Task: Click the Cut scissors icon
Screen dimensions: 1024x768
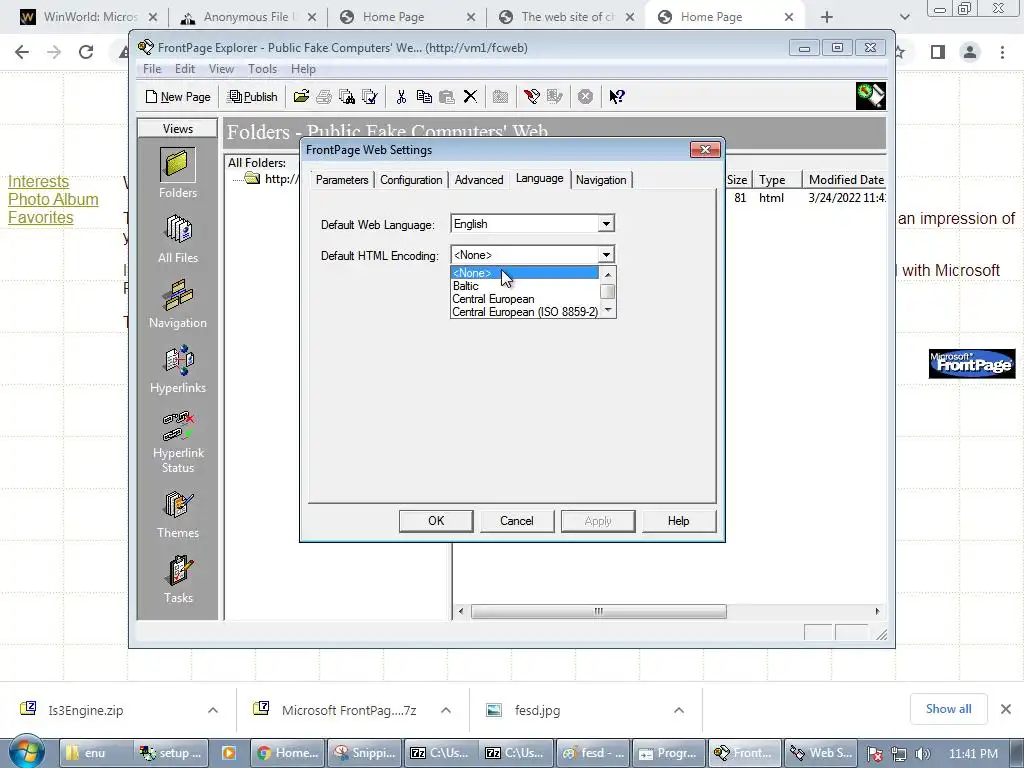Action: point(401,97)
